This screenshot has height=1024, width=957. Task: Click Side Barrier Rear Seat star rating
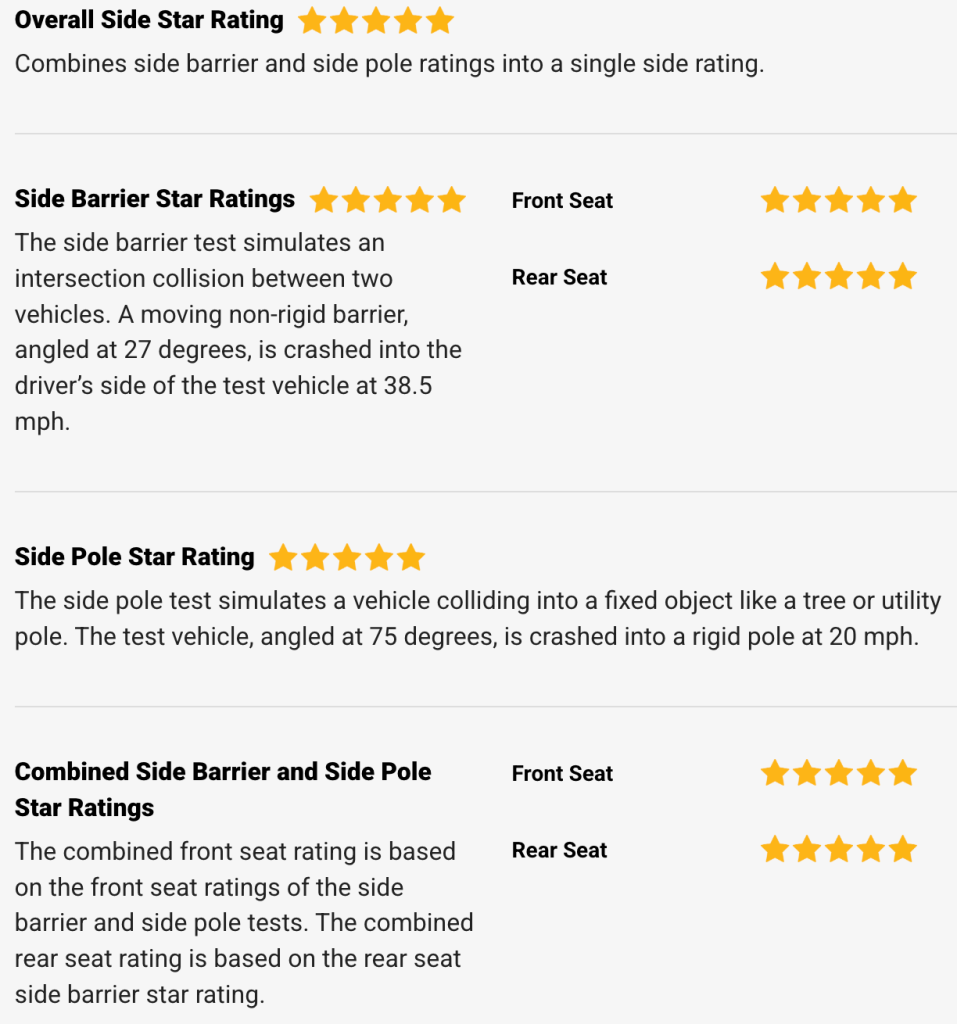click(x=839, y=276)
